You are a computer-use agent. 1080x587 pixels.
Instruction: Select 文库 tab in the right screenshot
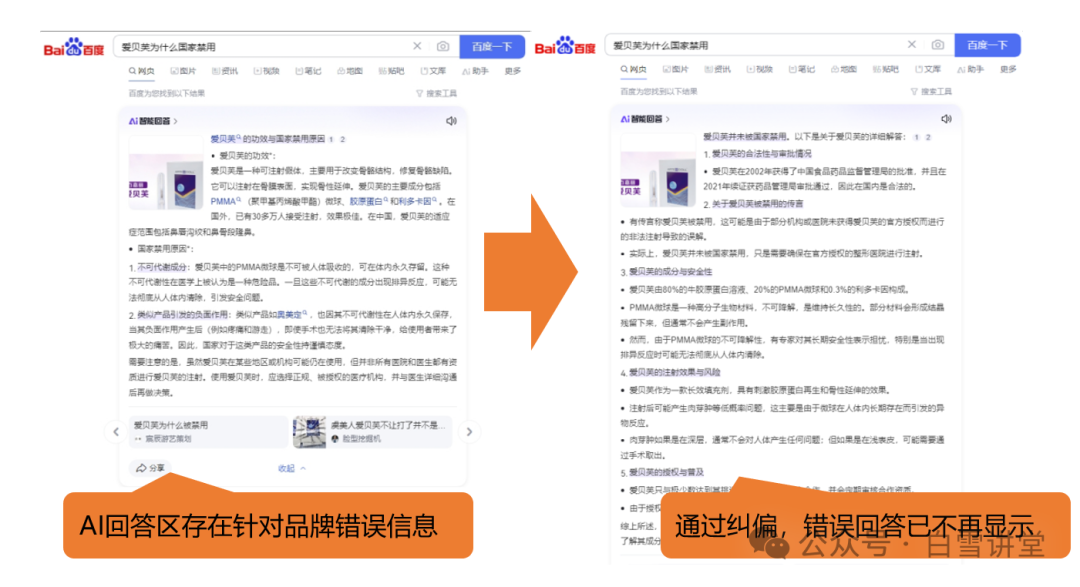928,69
